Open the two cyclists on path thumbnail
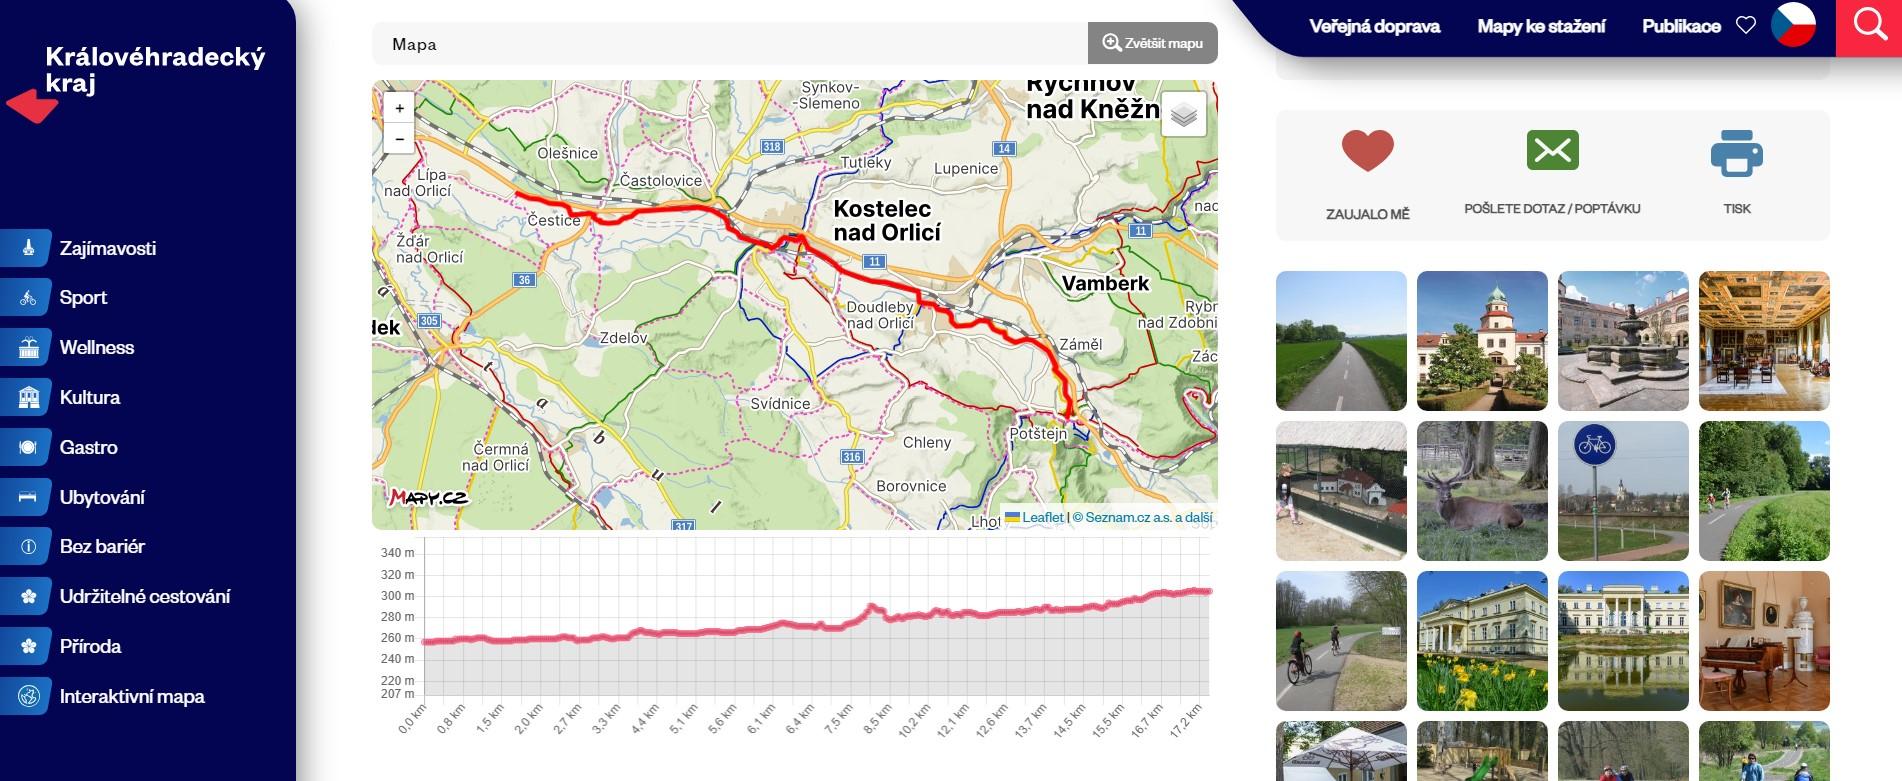The image size is (1902, 781). [1341, 641]
